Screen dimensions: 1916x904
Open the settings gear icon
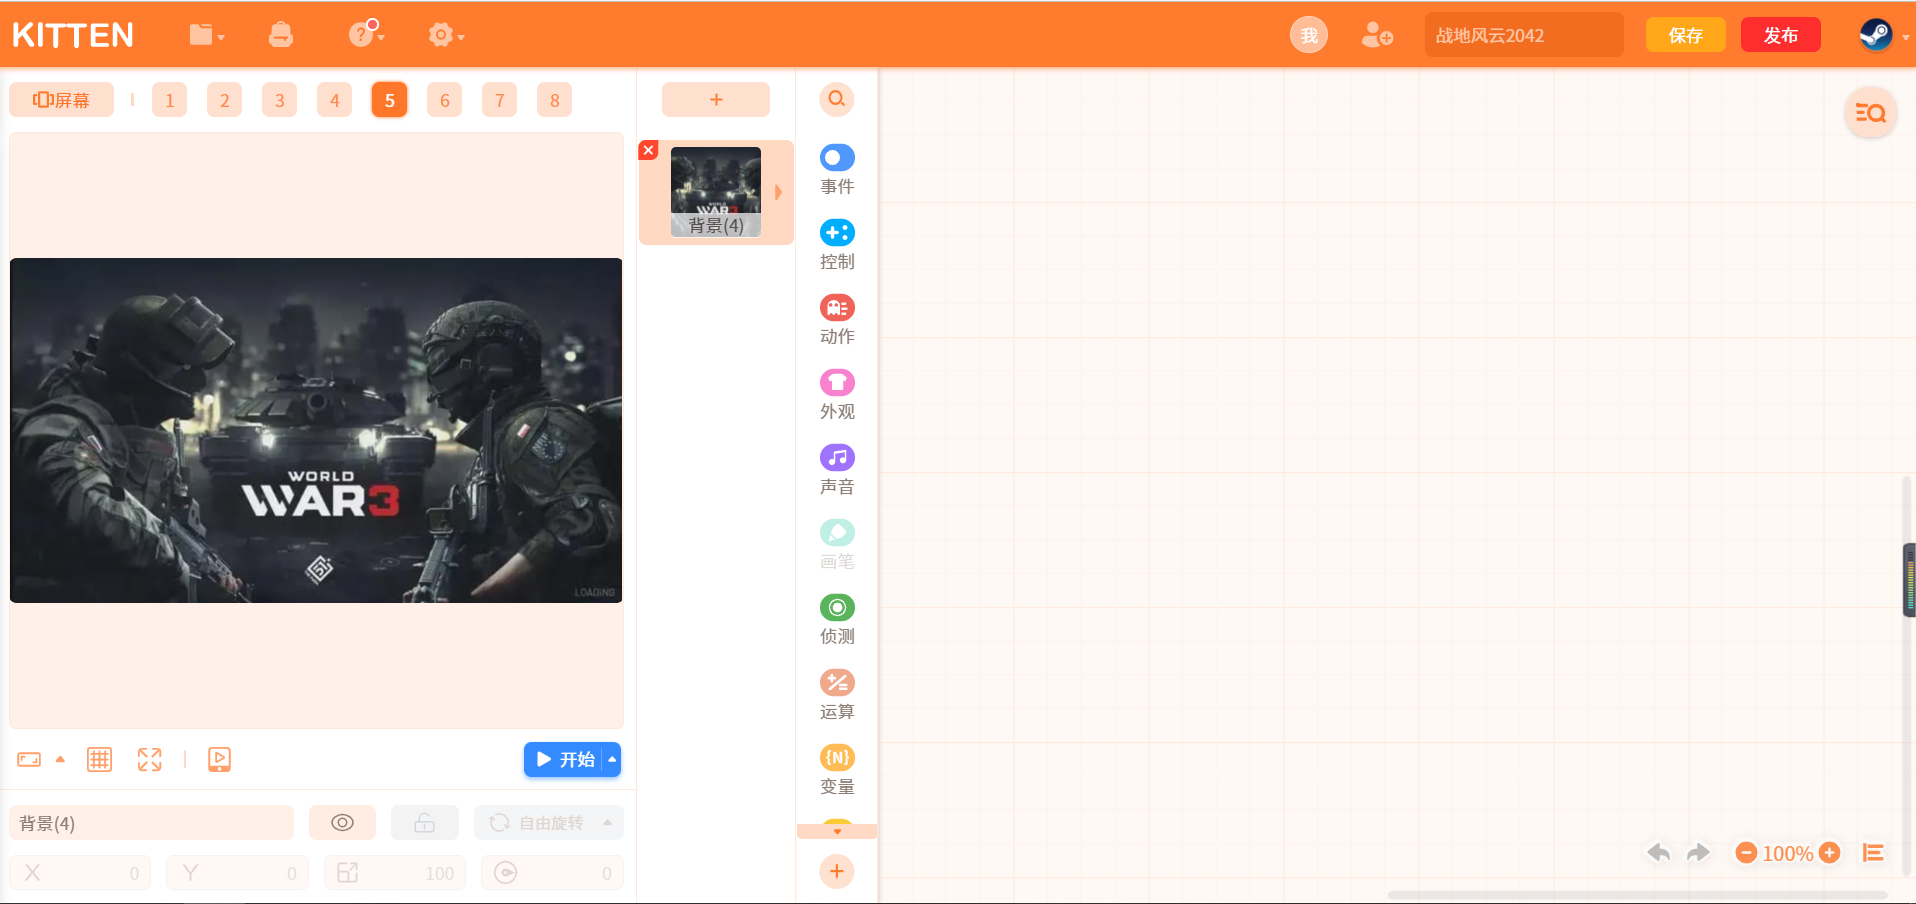point(445,35)
